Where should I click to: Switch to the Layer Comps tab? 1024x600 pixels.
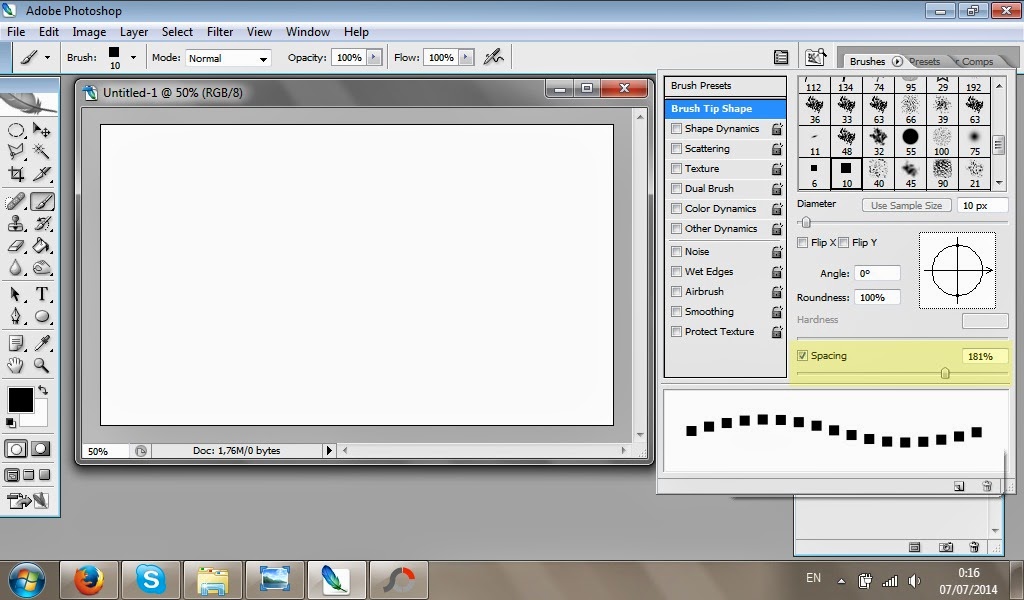(974, 61)
